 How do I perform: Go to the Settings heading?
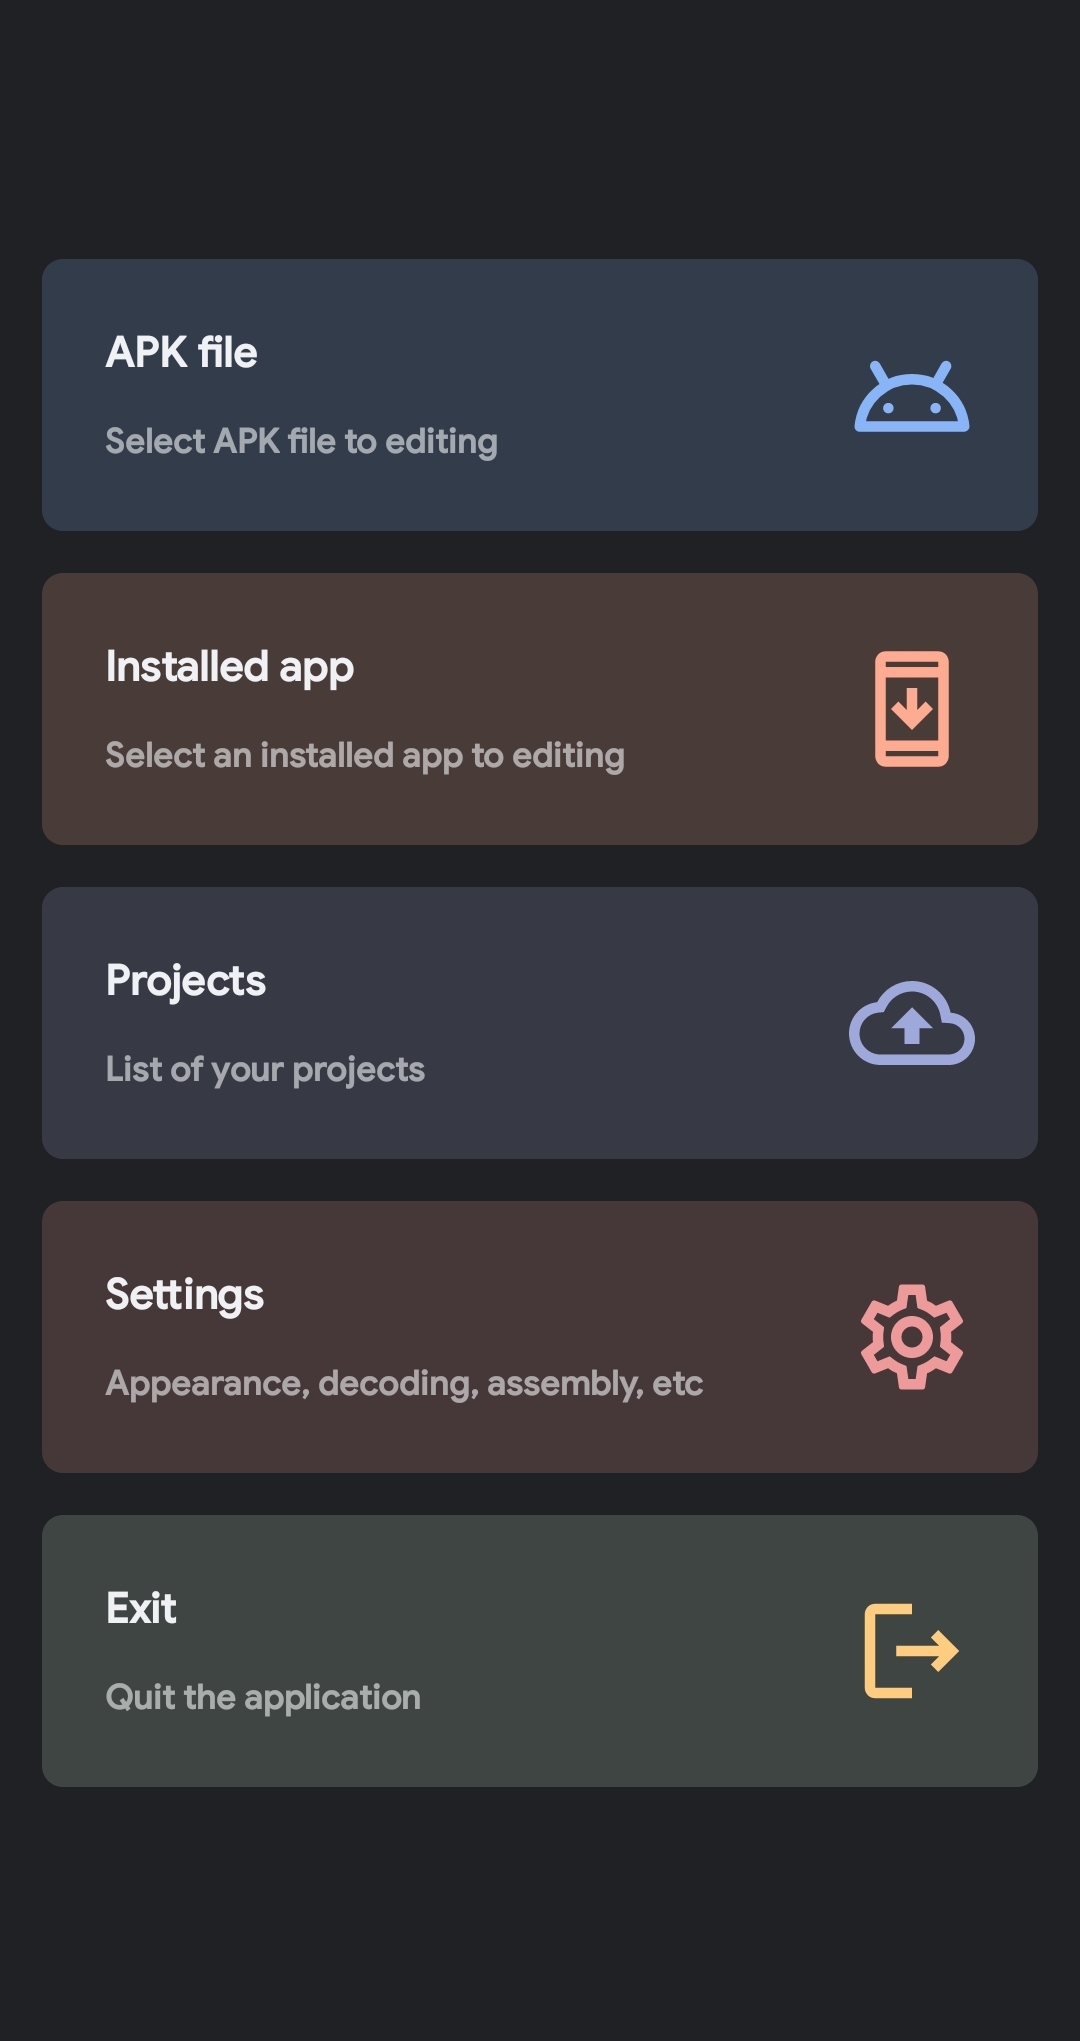(x=185, y=1295)
